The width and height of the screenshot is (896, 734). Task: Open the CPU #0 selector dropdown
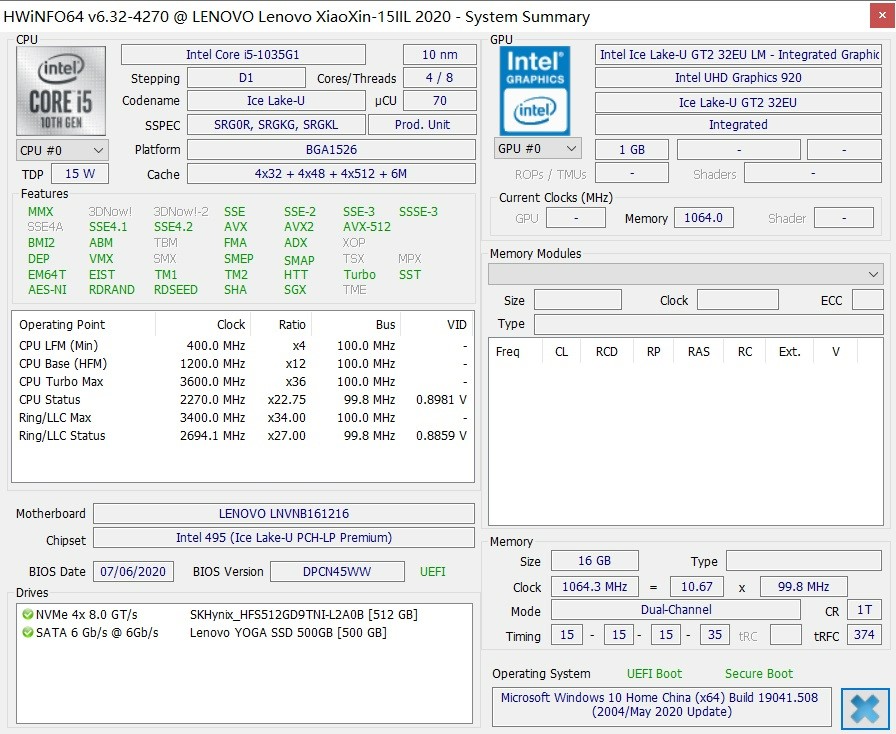62,150
